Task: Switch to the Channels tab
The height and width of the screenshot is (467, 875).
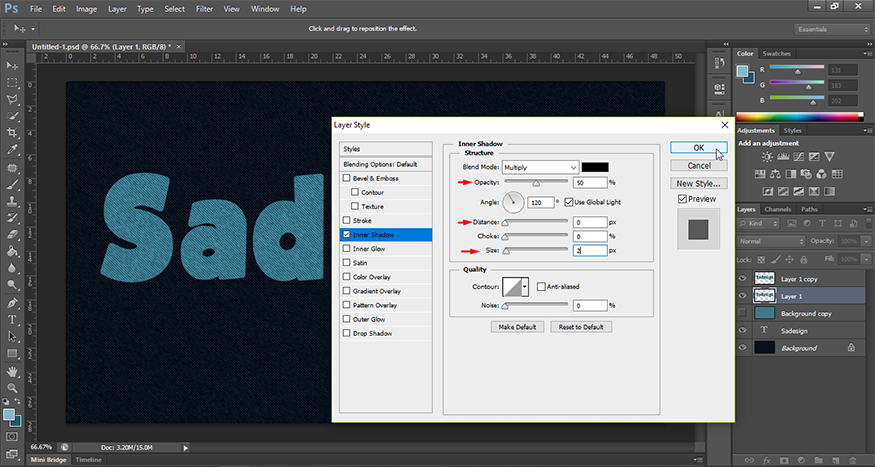Action: 778,209
